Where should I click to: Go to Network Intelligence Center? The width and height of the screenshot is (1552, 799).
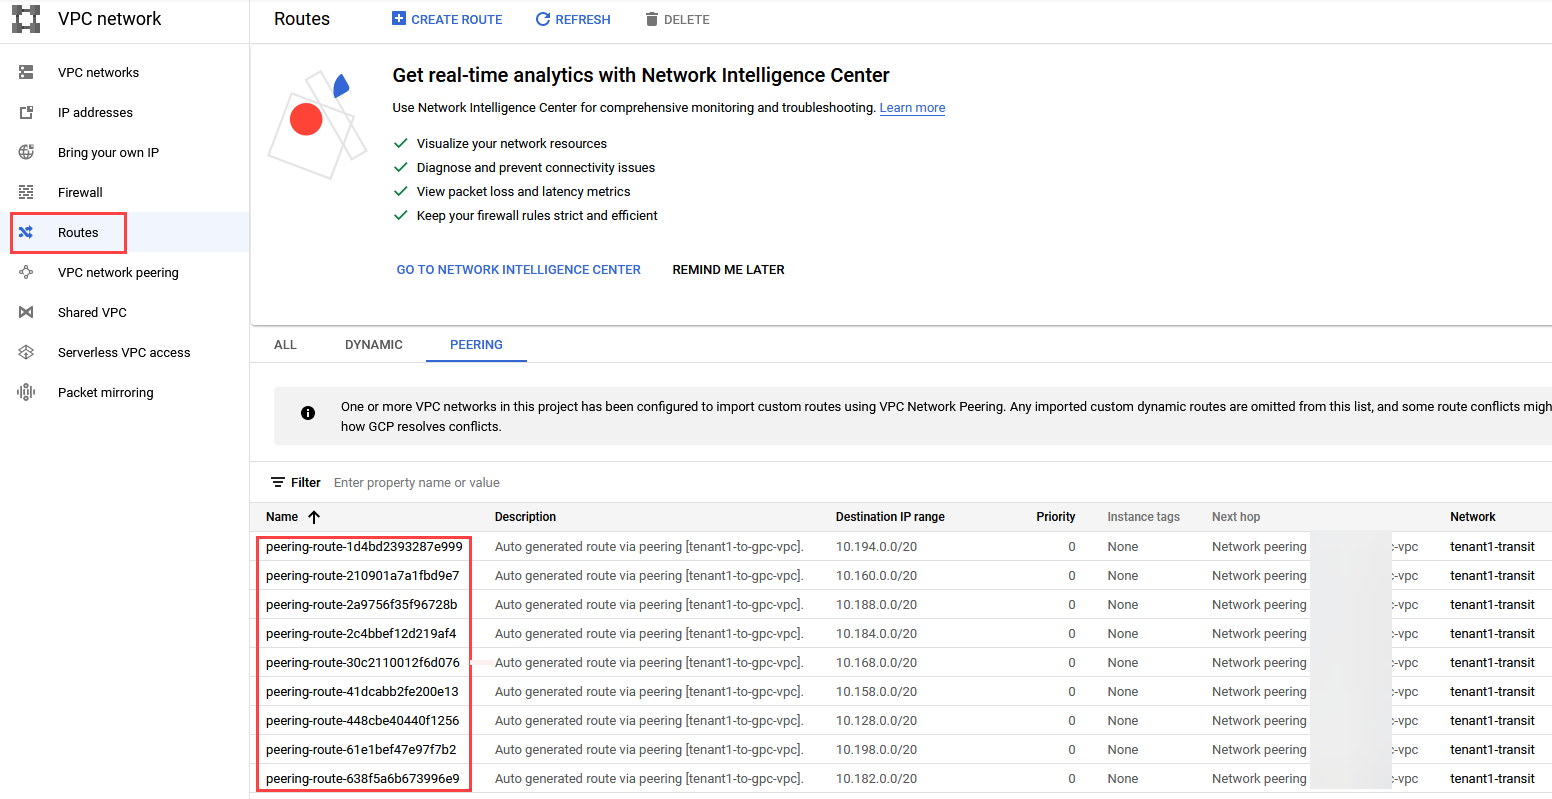(518, 270)
